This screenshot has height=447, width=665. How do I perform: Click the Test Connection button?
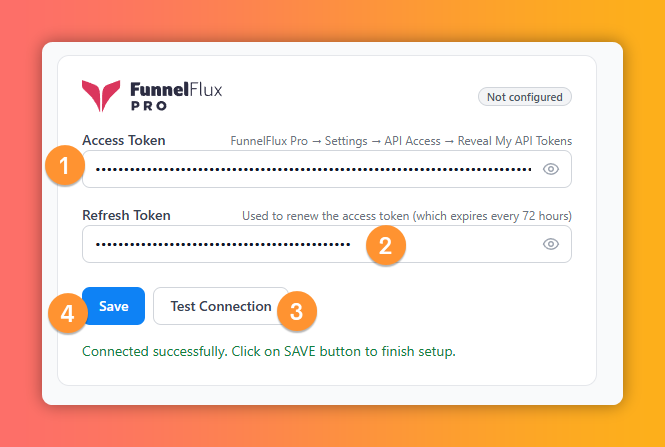pos(221,306)
